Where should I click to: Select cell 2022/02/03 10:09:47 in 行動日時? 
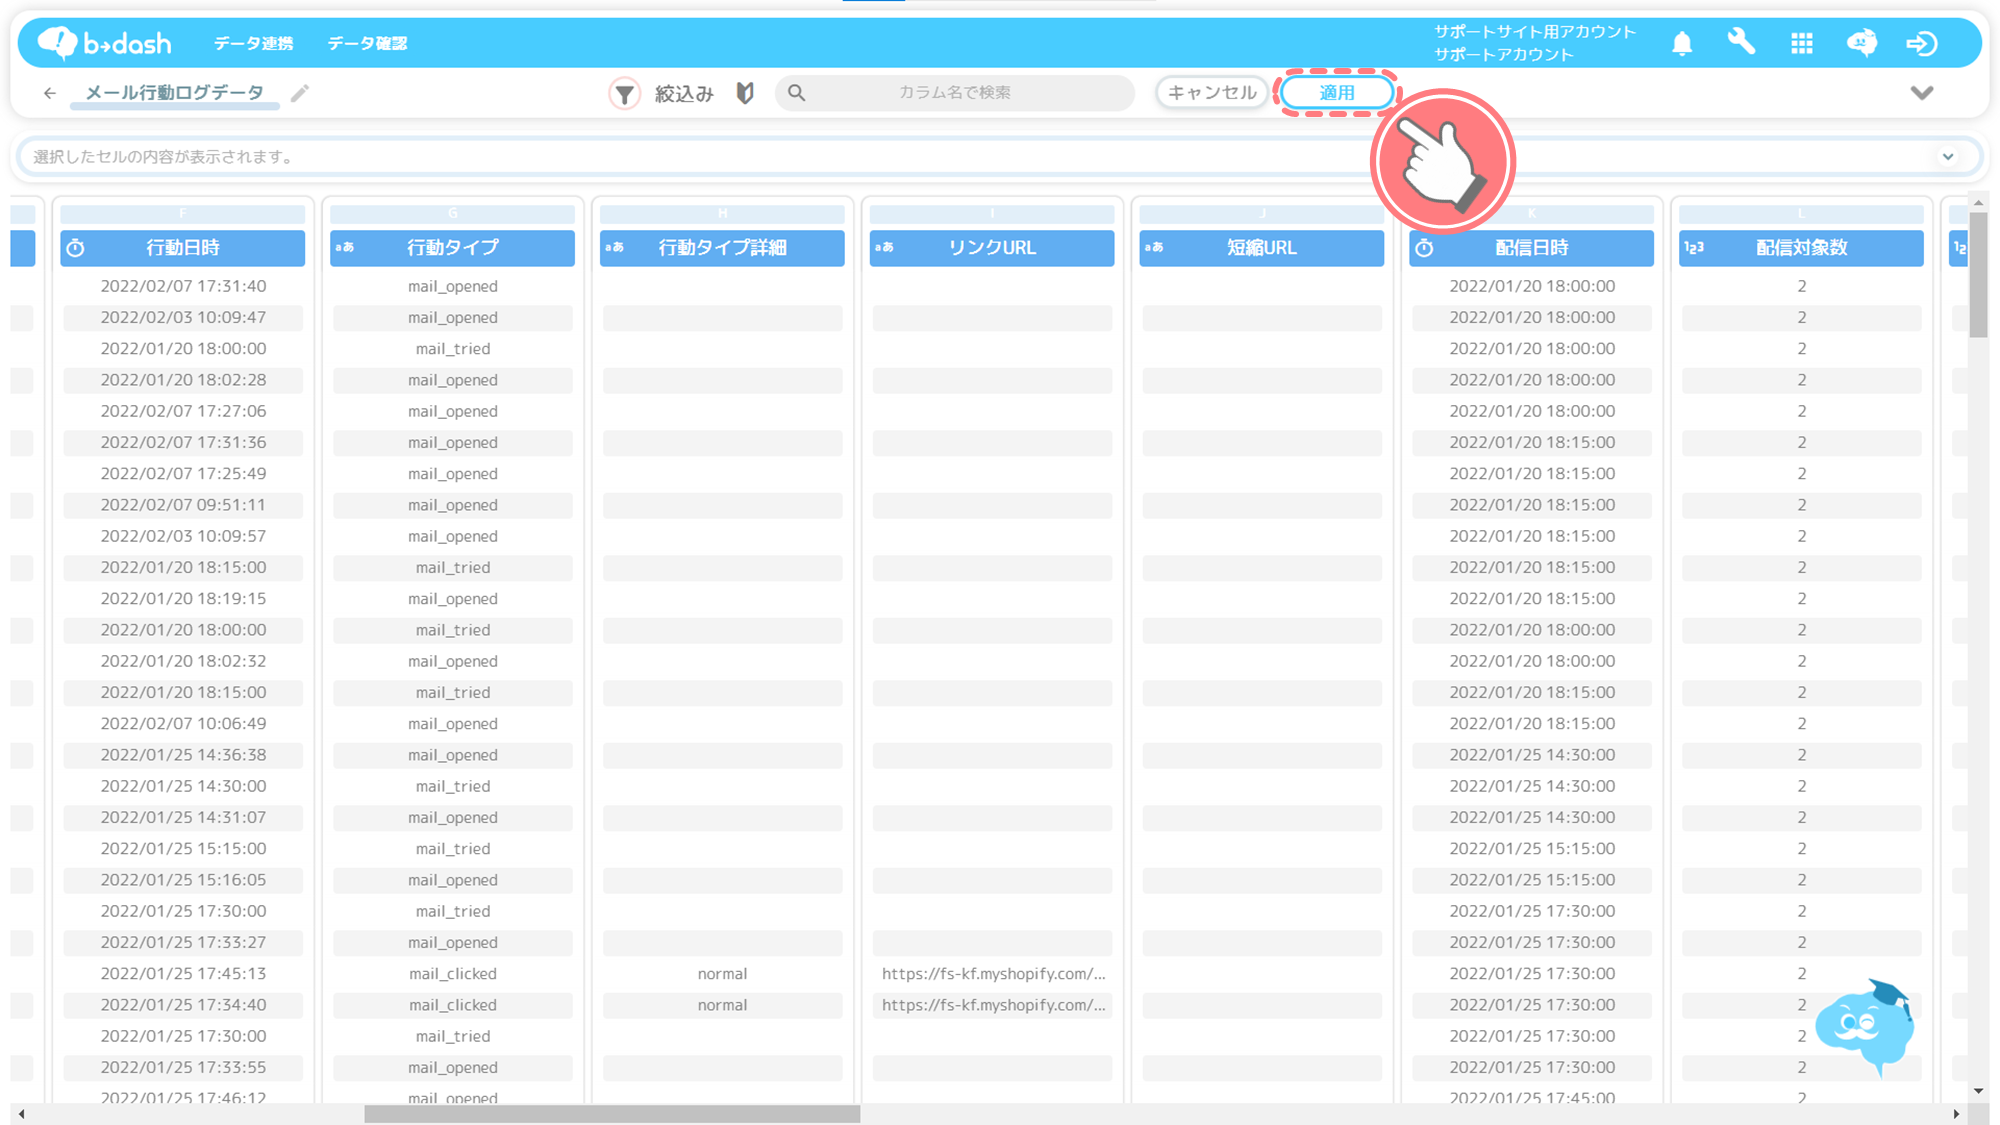(x=183, y=318)
